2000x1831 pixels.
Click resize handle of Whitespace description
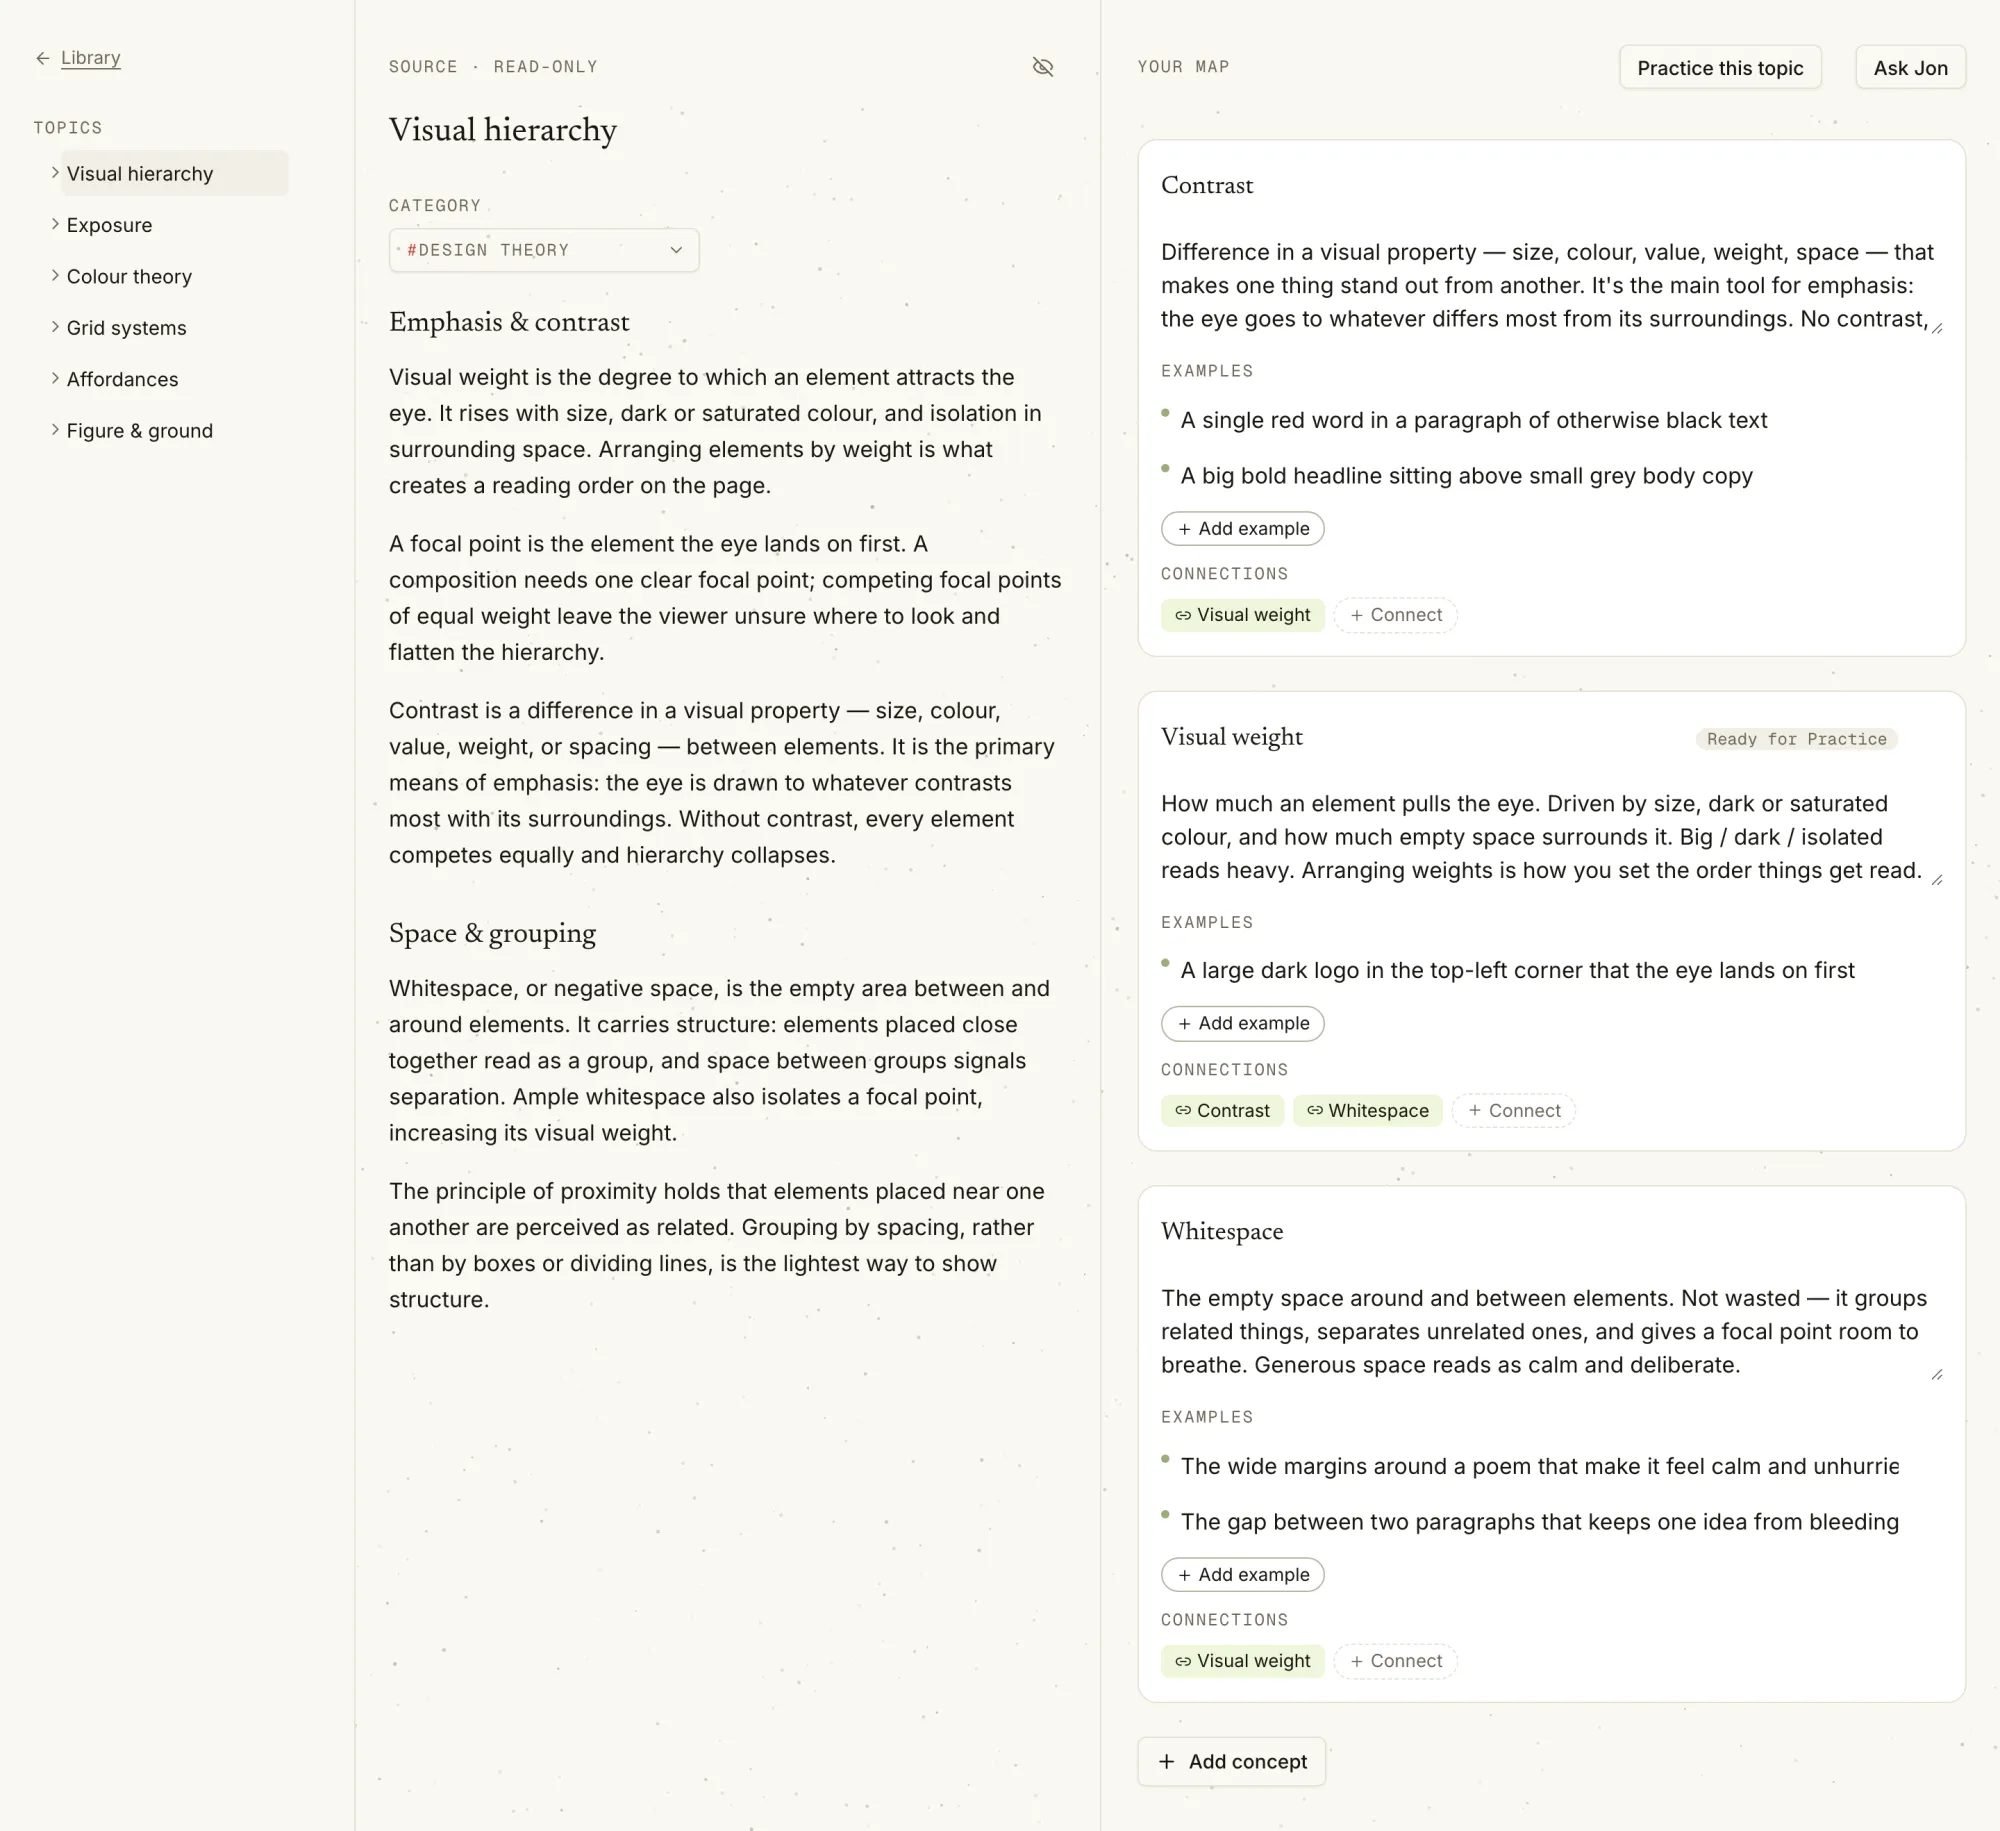tap(1937, 1374)
